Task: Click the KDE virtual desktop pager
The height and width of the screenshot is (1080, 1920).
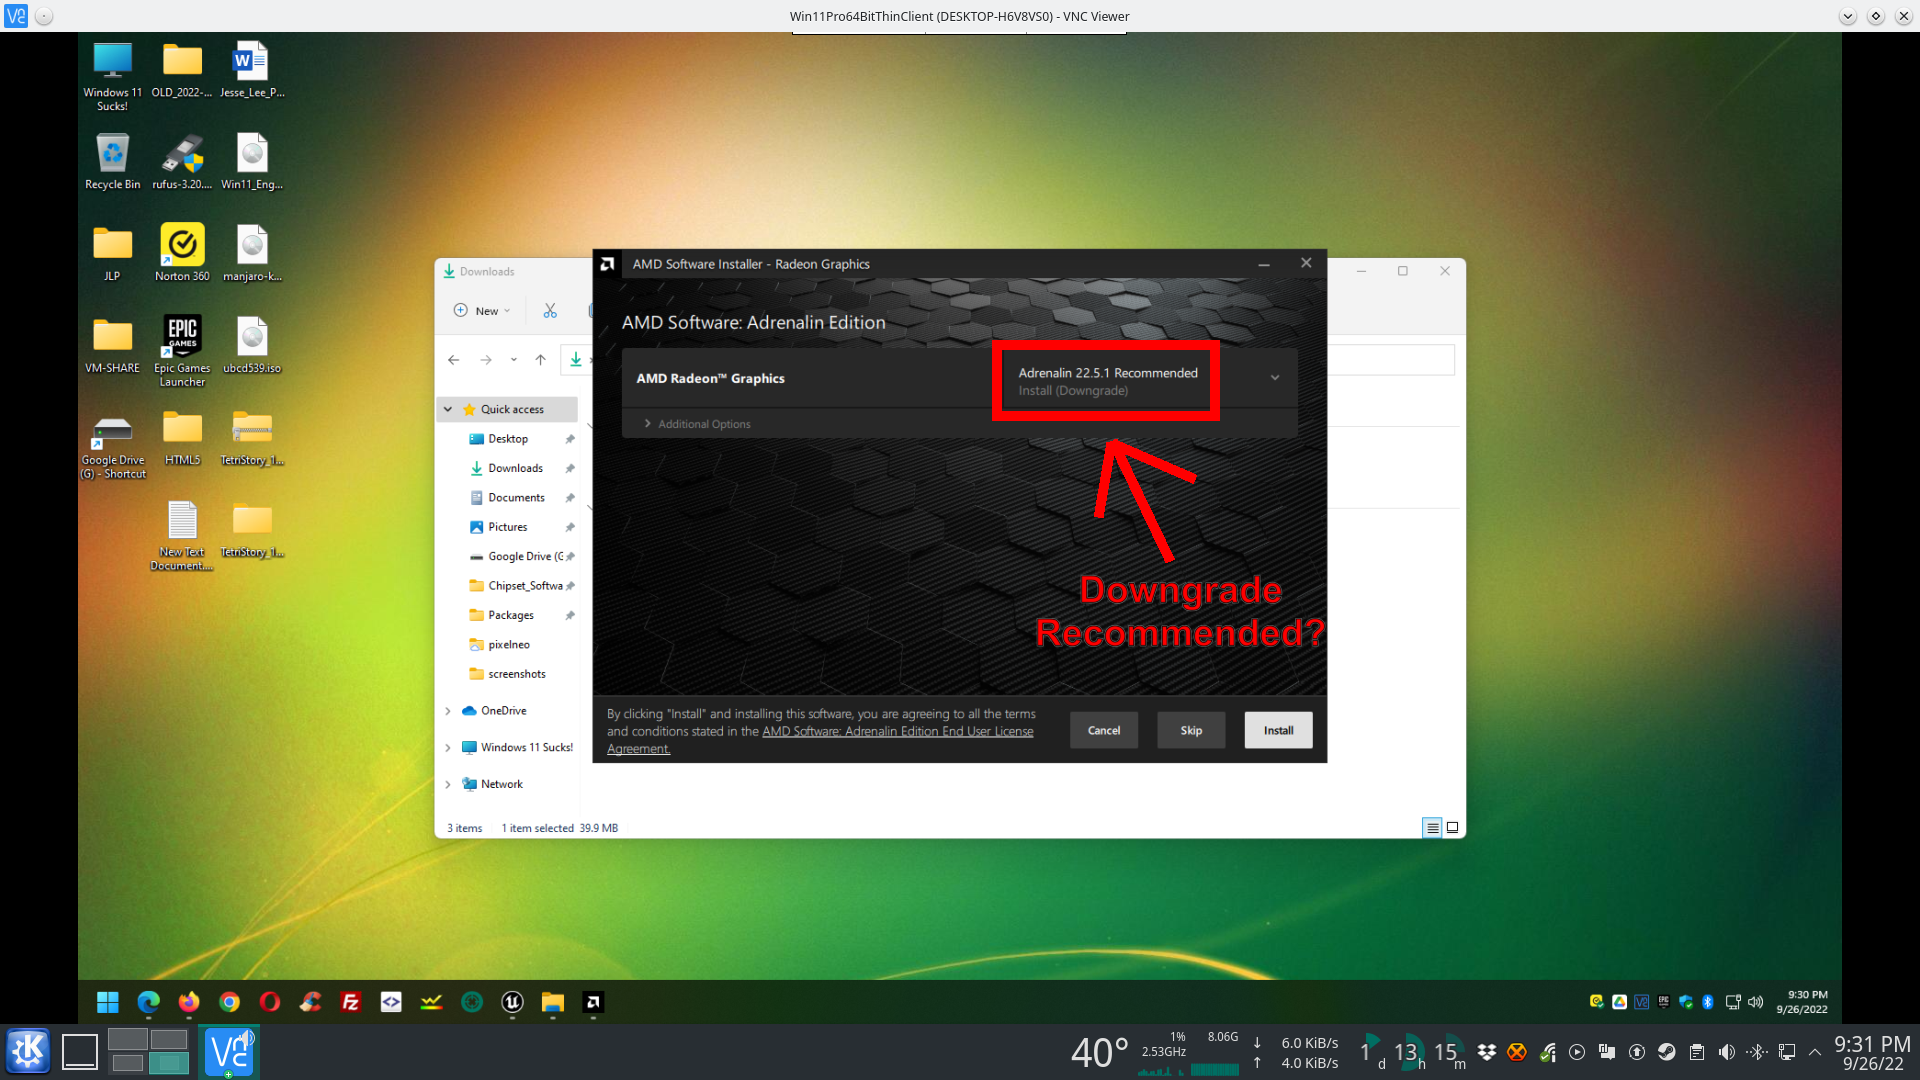Action: tap(148, 1051)
